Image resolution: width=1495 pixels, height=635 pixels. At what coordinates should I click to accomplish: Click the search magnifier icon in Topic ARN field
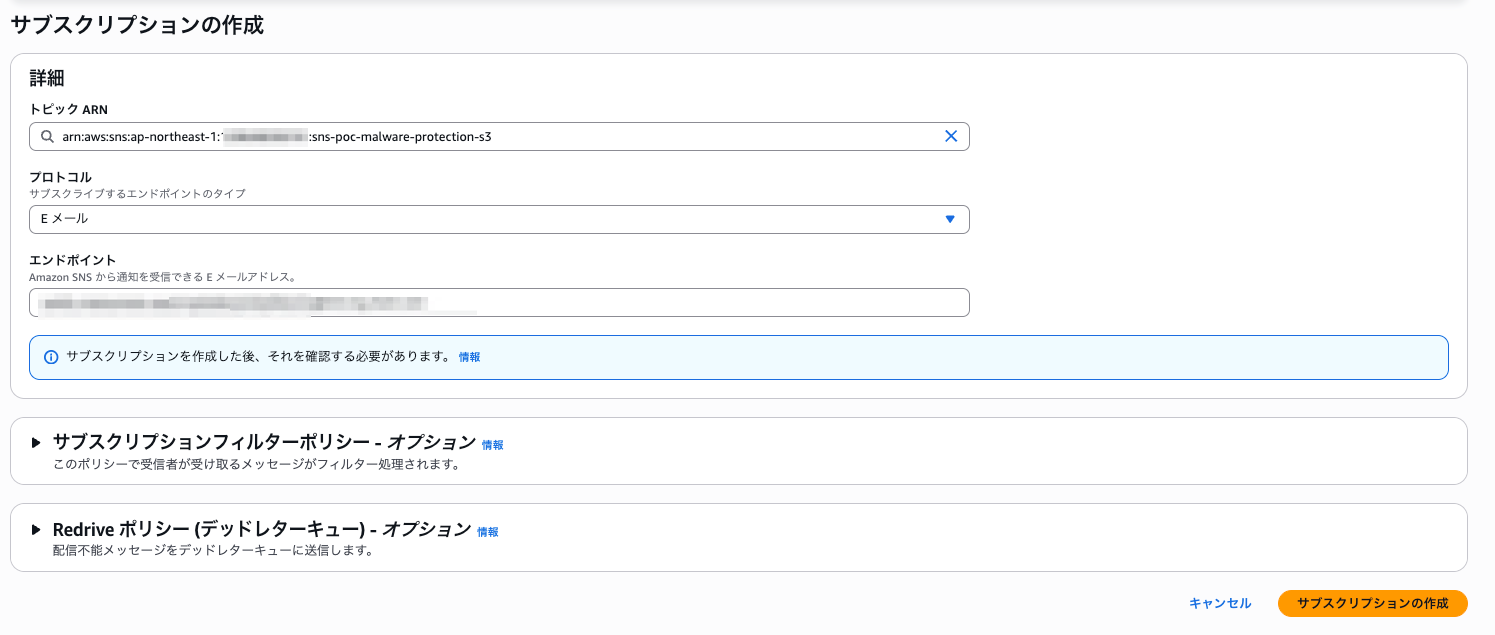(47, 137)
